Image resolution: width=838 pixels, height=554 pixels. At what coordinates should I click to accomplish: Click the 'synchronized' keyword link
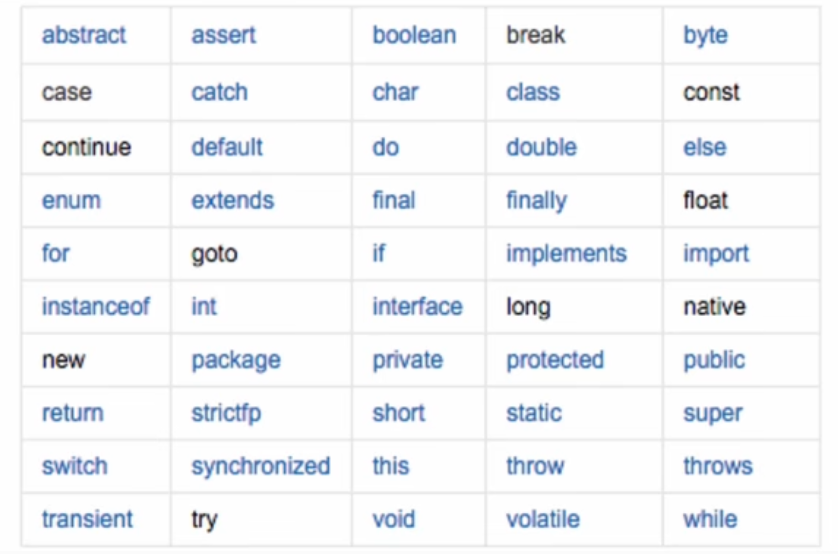pyautogui.click(x=260, y=467)
